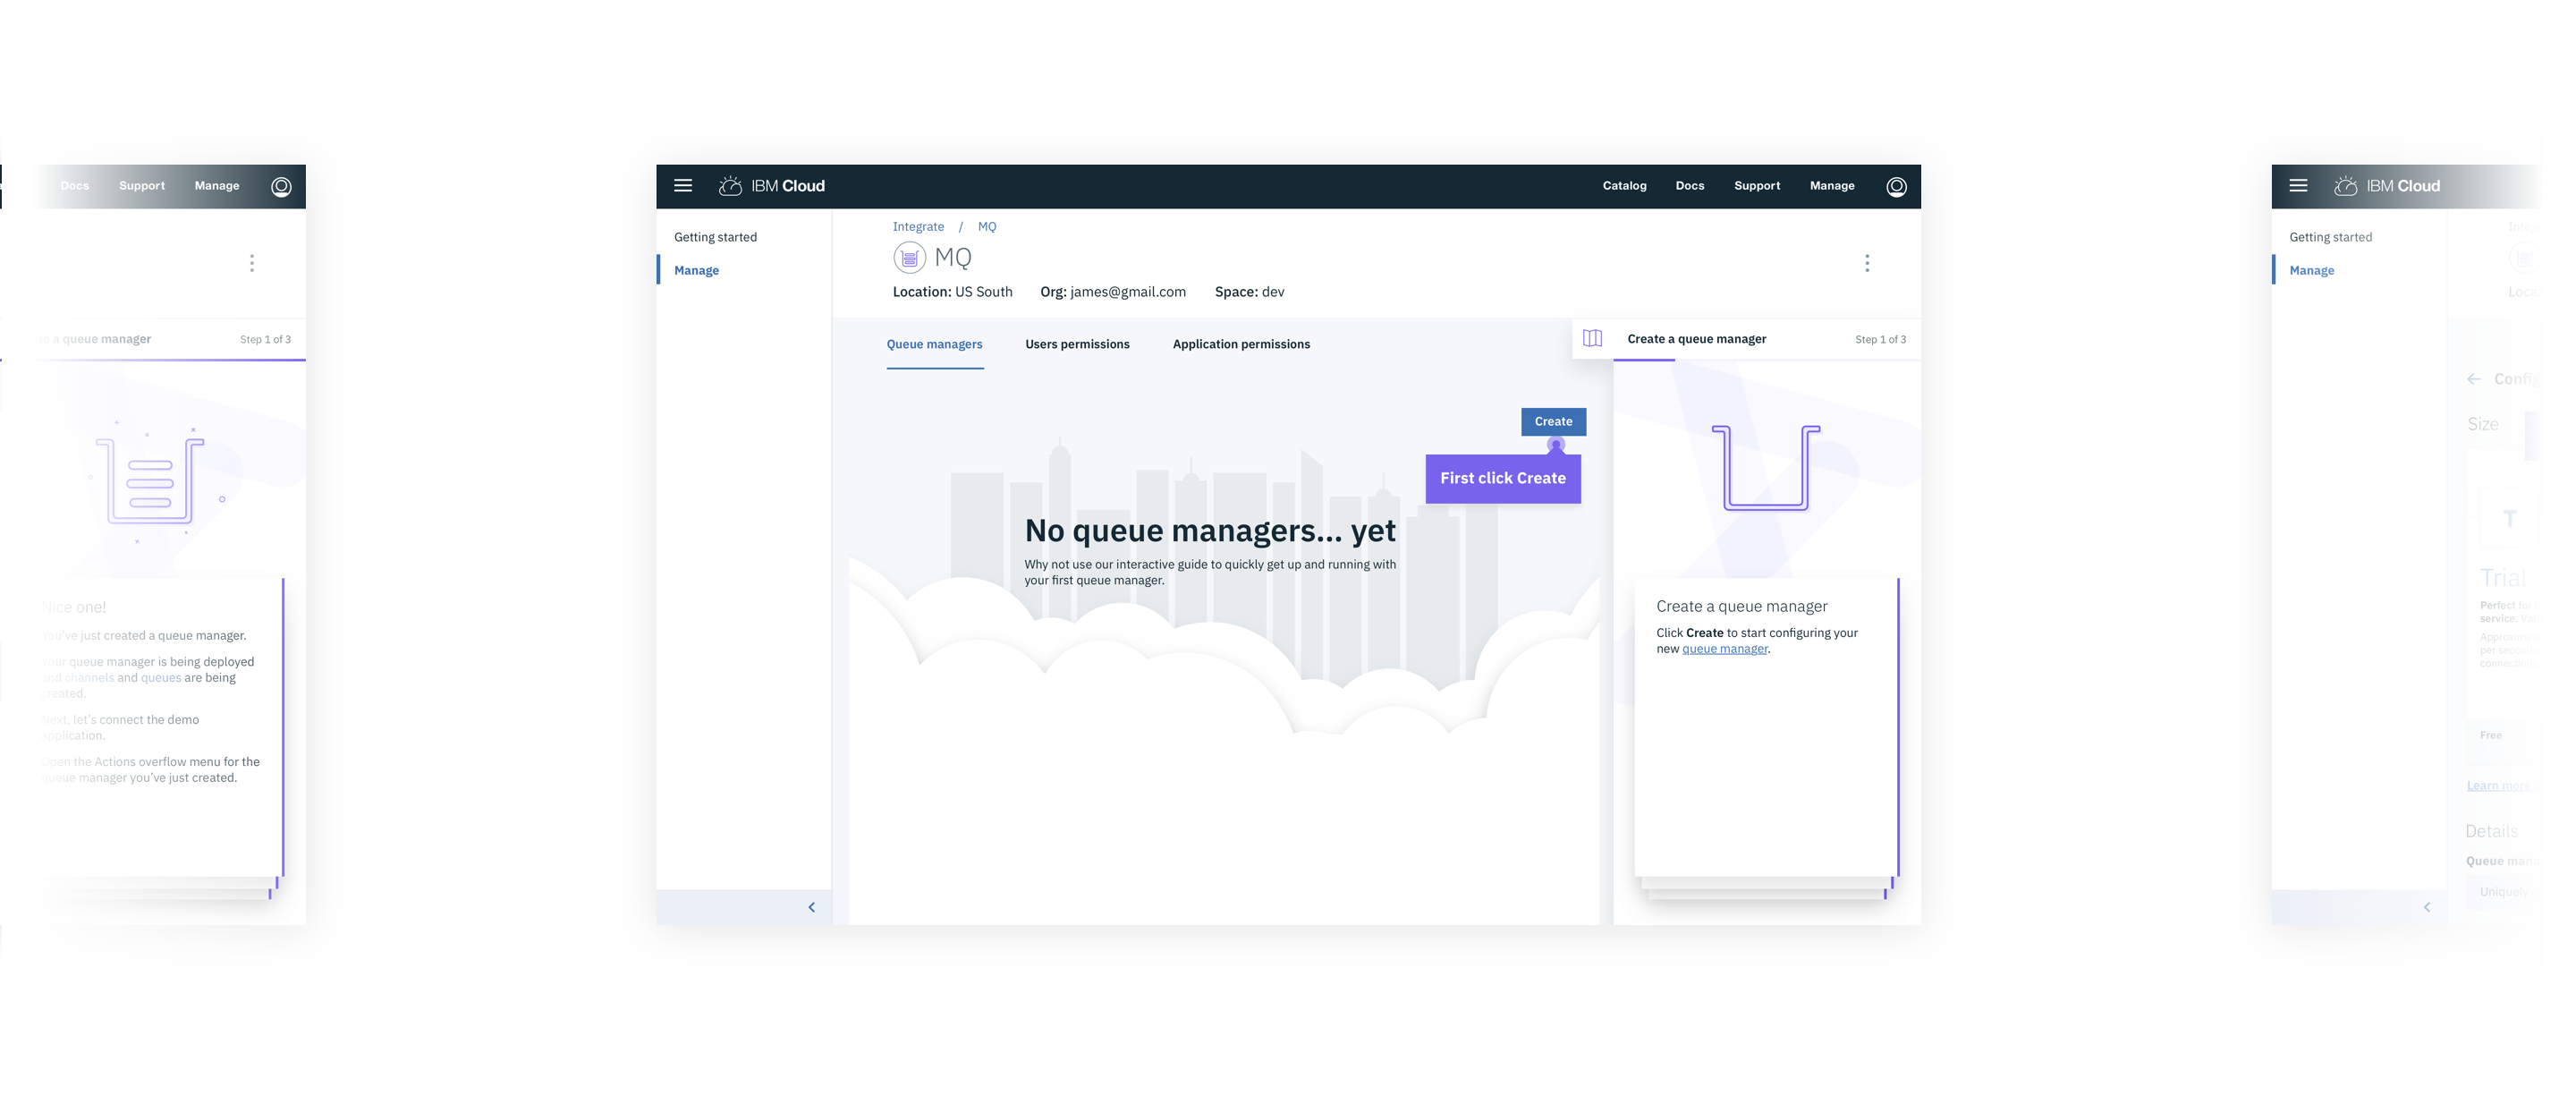Screen dimensions: 2576x1104
Task: Click the IBM Cloud logo in right window
Action: pyautogui.click(x=2387, y=186)
